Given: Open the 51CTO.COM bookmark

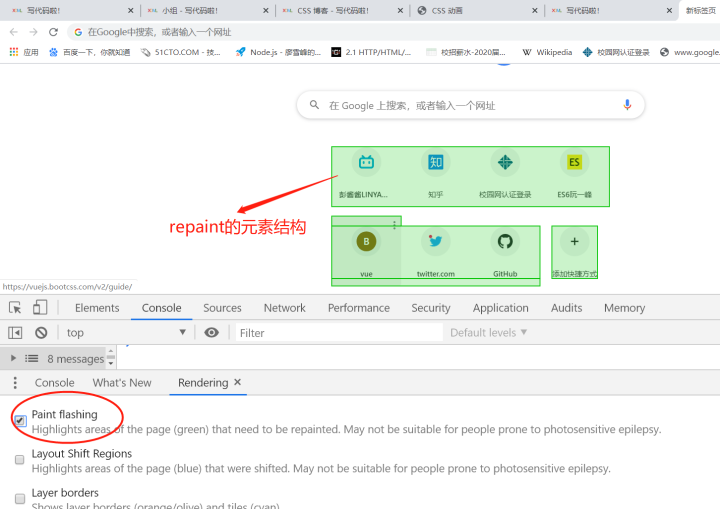Looking at the screenshot, I should tap(181, 52).
